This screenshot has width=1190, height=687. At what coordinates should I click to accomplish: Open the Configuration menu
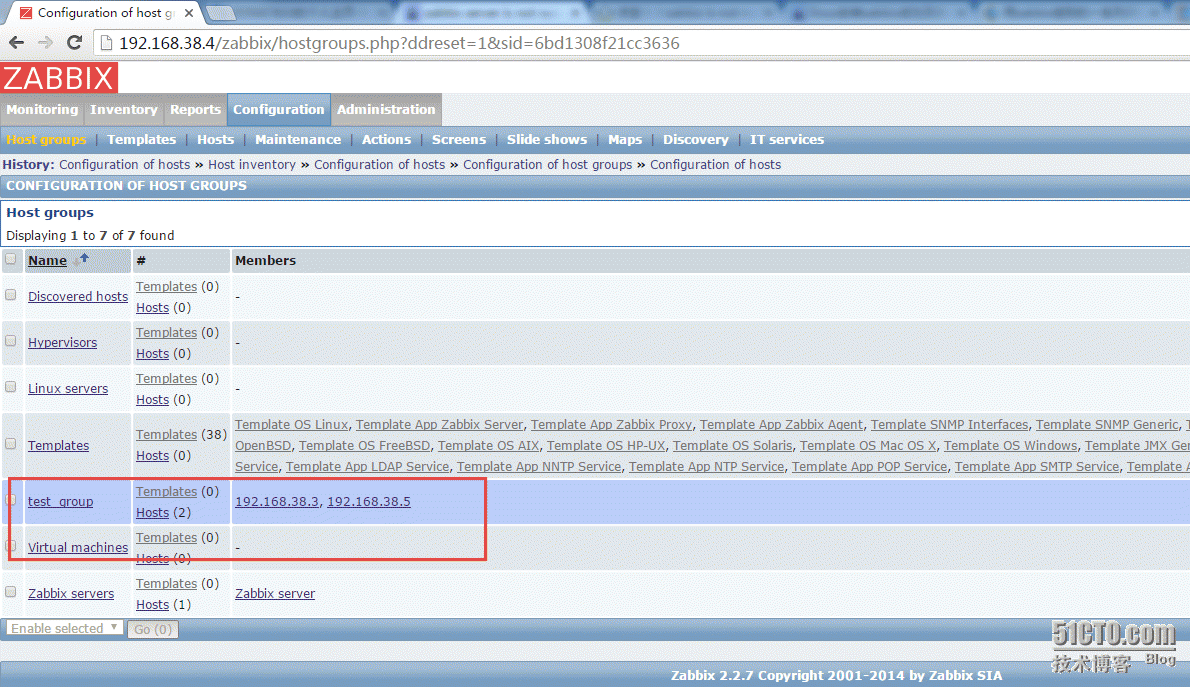click(279, 109)
